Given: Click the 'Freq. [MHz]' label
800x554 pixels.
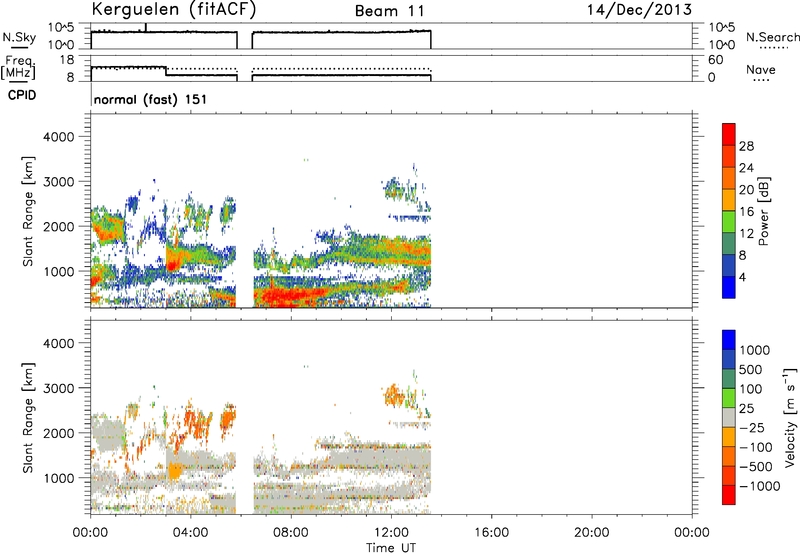Looking at the screenshot, I should tap(18, 68).
